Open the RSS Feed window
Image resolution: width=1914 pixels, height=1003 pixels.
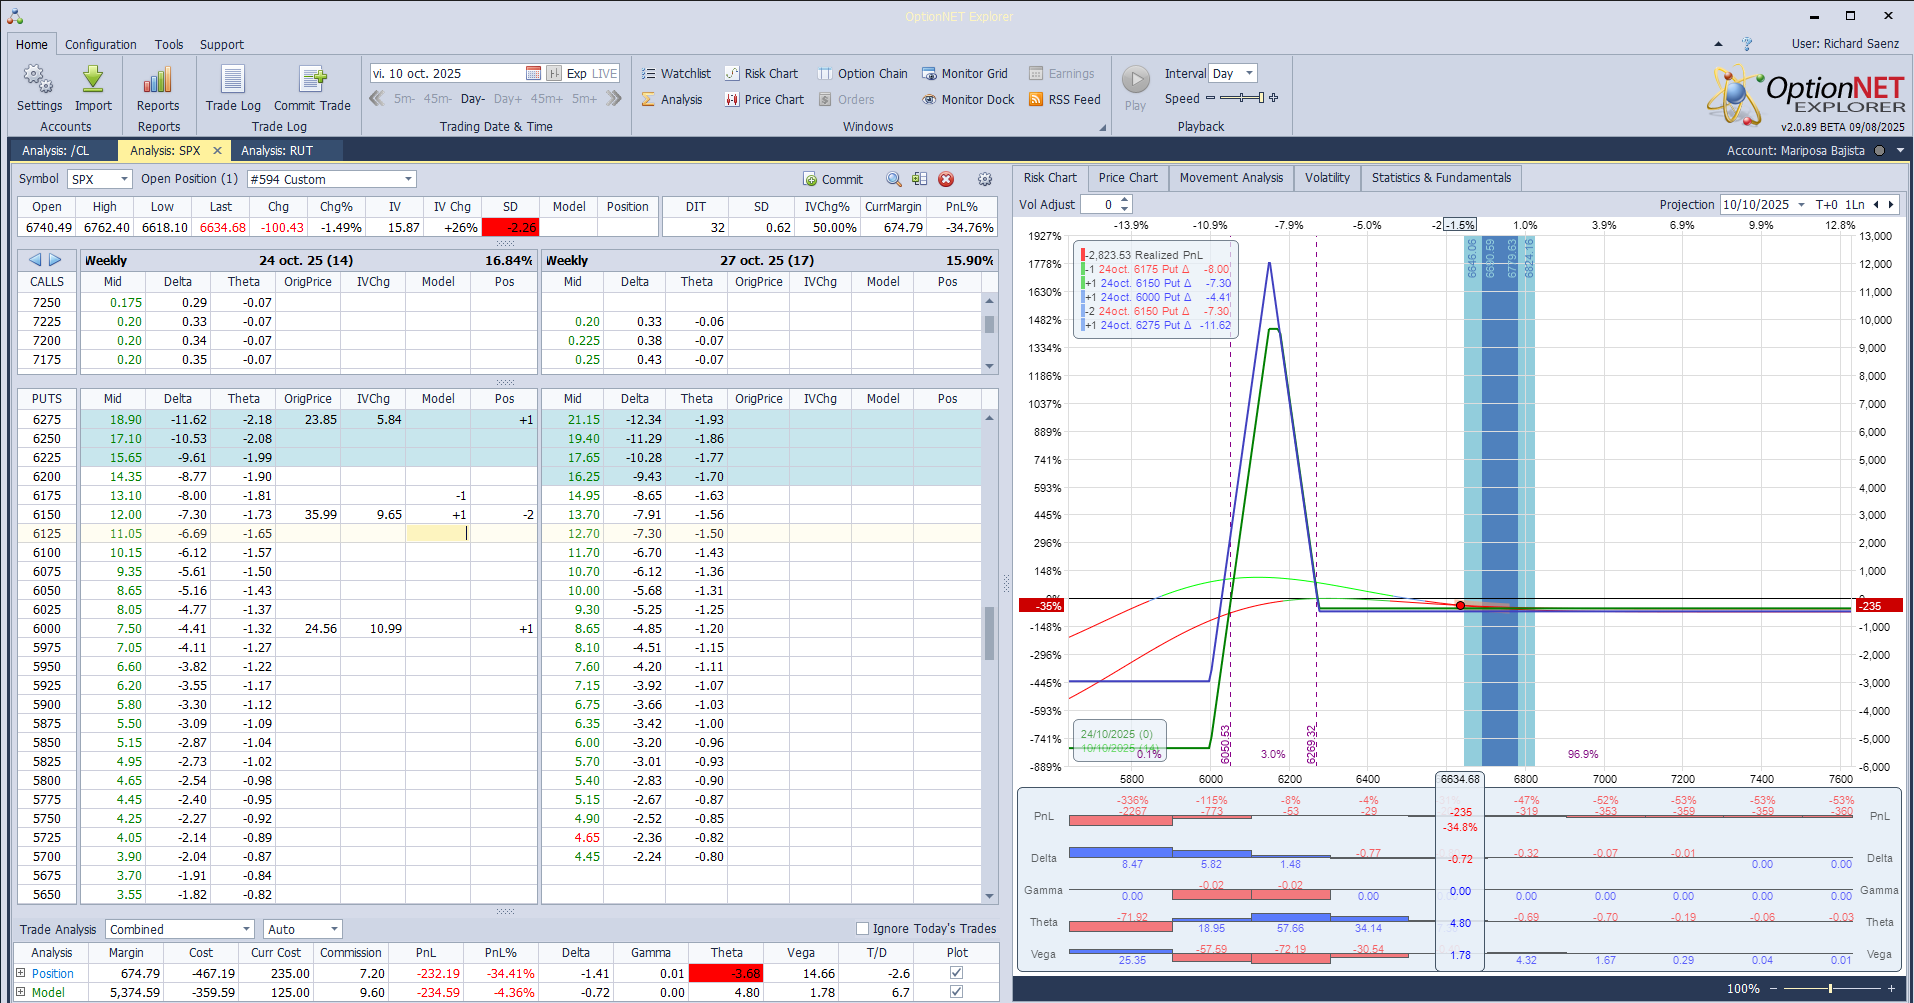click(x=1064, y=100)
